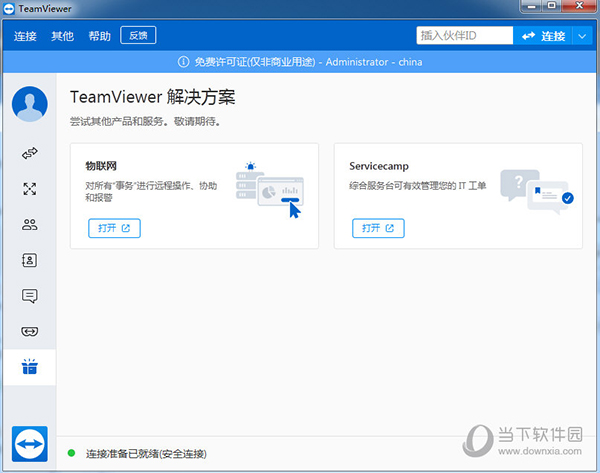Open Computers & Contacts people icon
This screenshot has height=473, width=600.
[29, 224]
